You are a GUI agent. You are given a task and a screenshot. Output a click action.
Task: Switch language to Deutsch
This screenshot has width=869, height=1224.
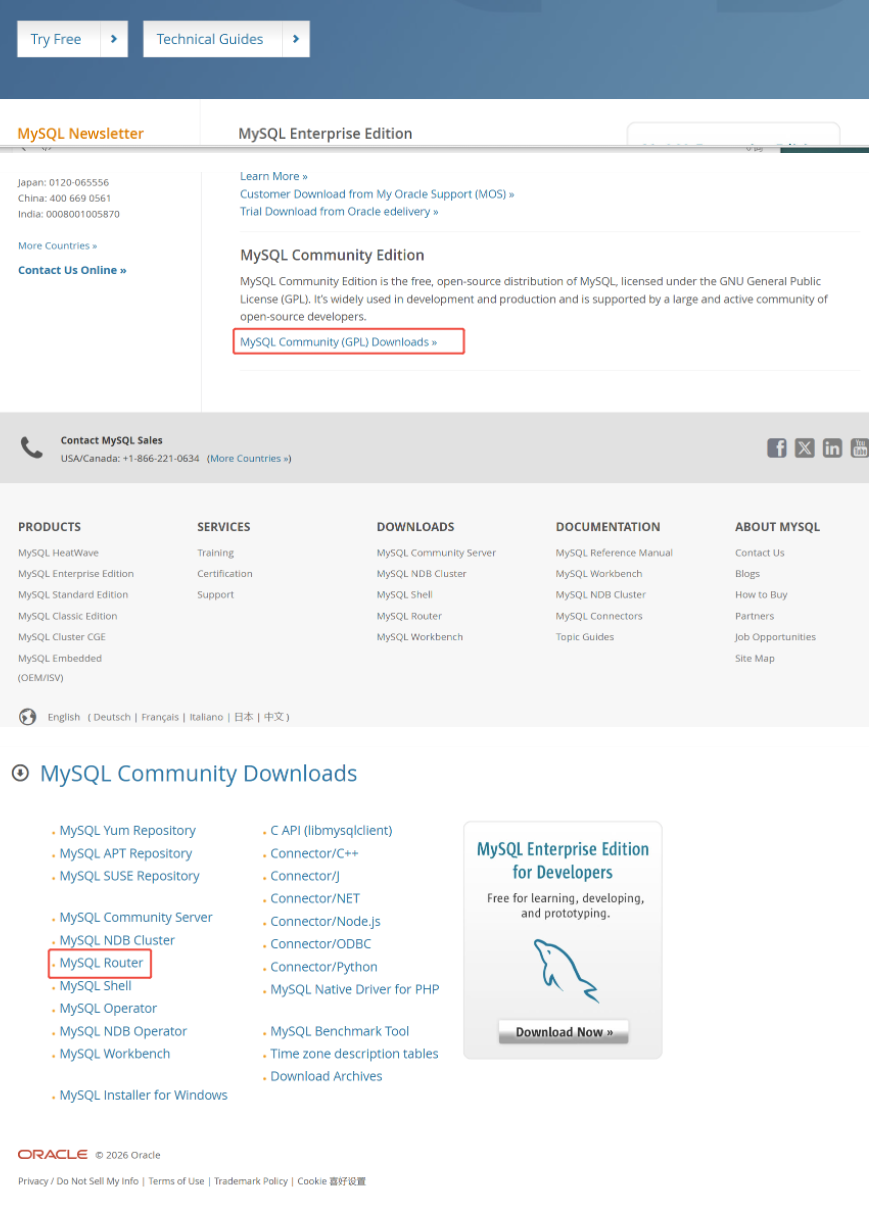[x=112, y=717]
